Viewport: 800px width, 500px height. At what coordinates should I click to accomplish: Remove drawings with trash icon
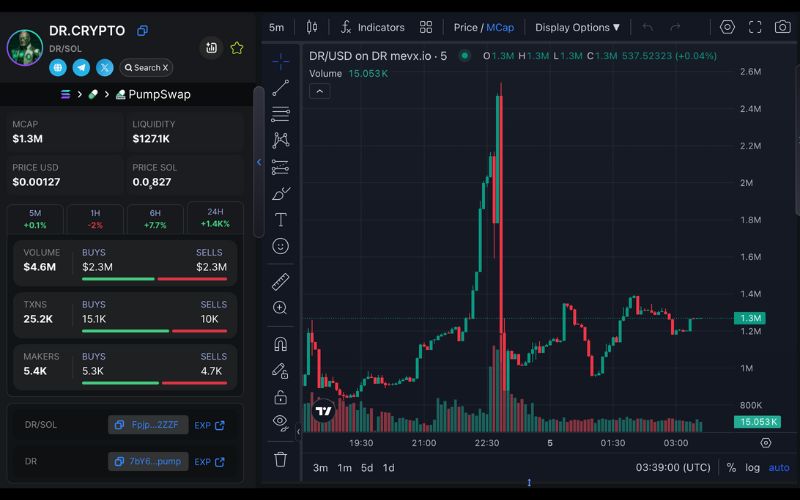click(281, 459)
